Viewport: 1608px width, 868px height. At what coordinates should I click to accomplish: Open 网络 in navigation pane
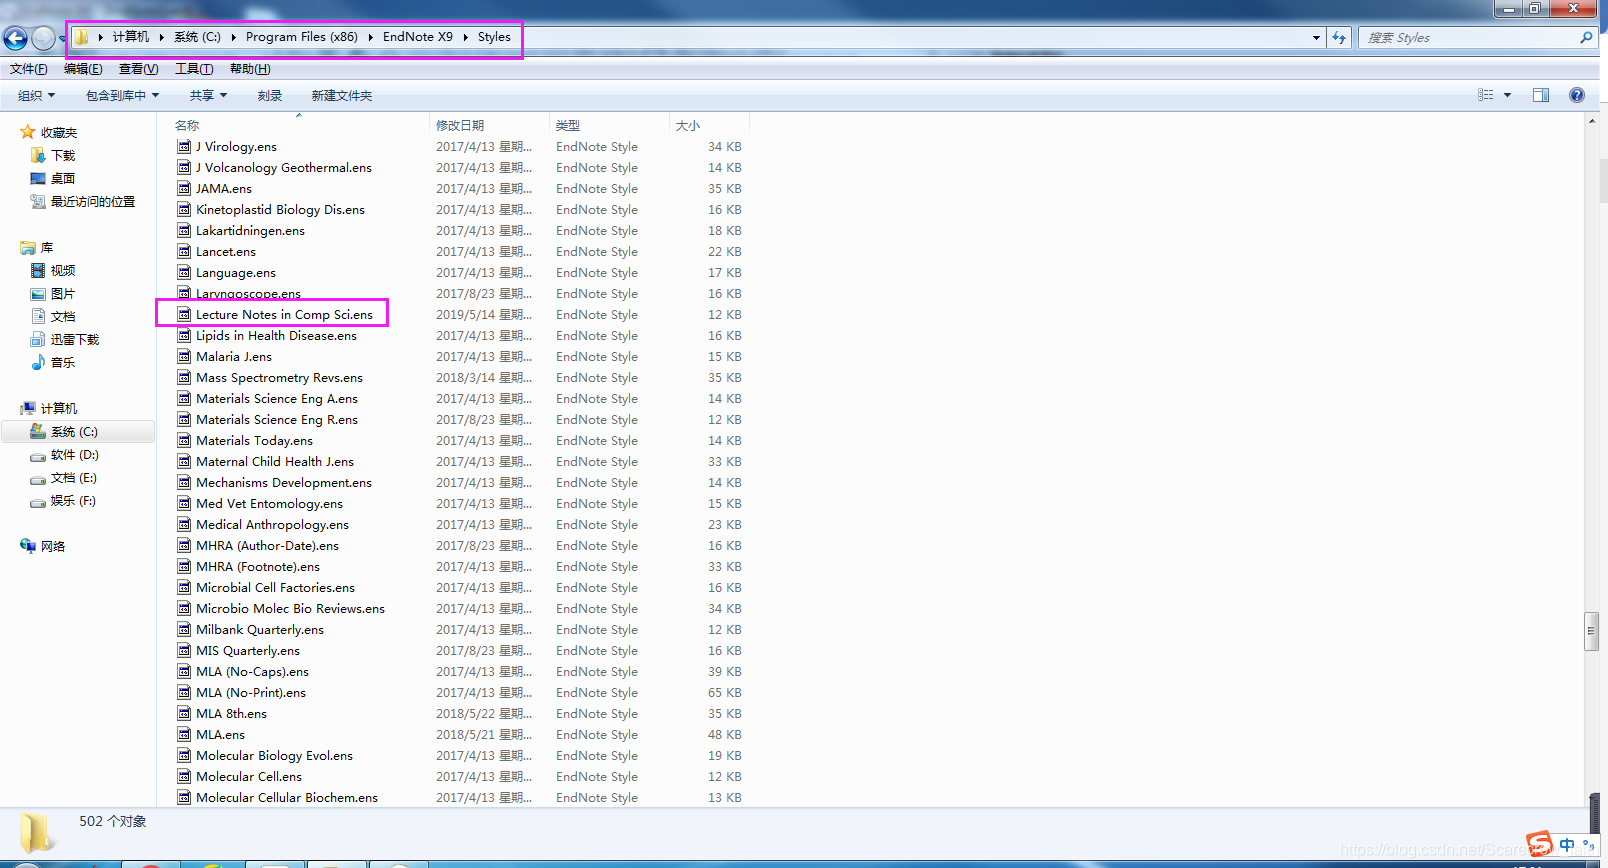pyautogui.click(x=53, y=546)
